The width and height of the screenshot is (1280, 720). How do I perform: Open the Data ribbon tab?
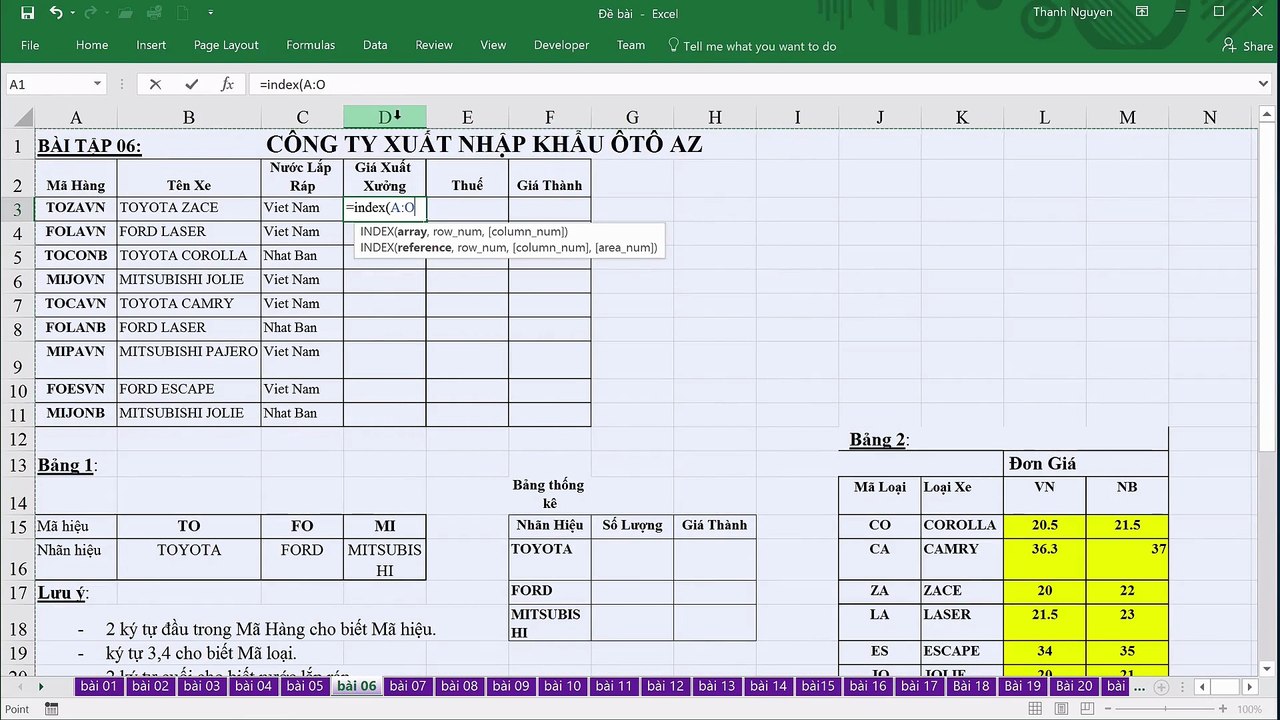(x=375, y=45)
